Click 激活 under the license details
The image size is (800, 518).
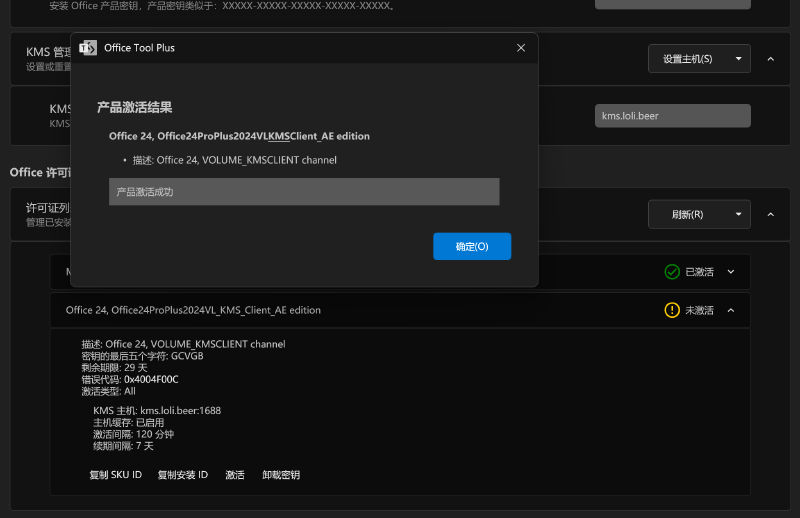(235, 475)
